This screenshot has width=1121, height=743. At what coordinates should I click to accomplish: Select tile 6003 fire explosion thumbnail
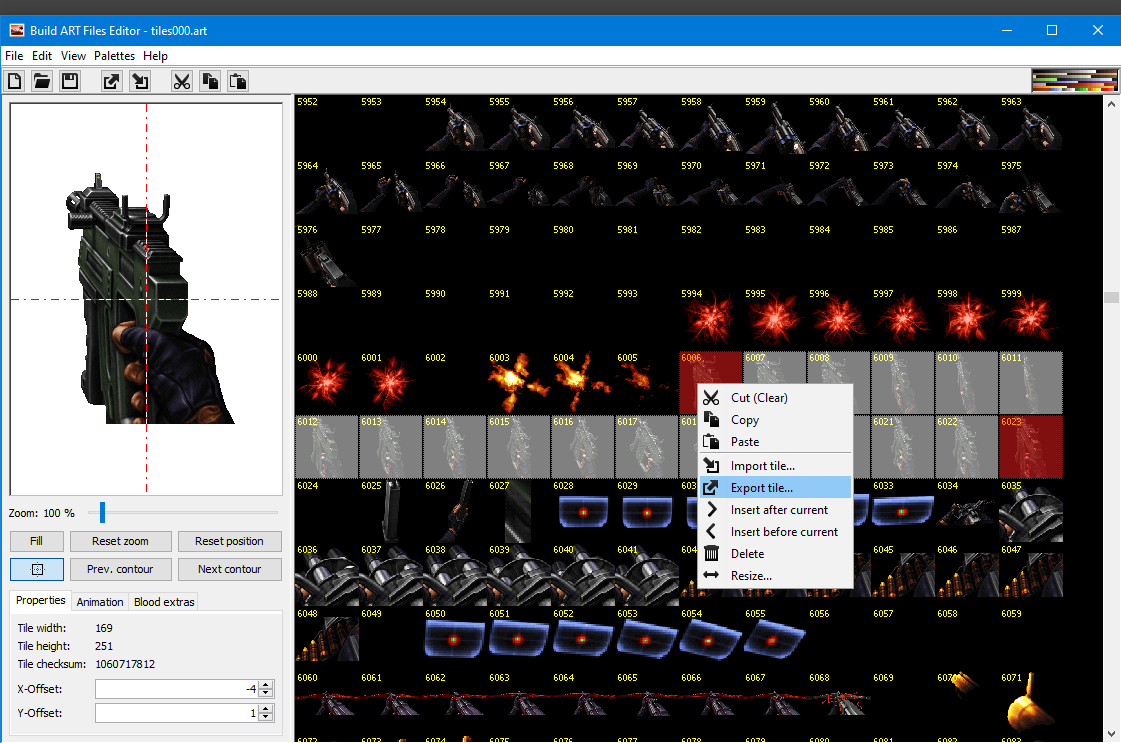[x=518, y=382]
